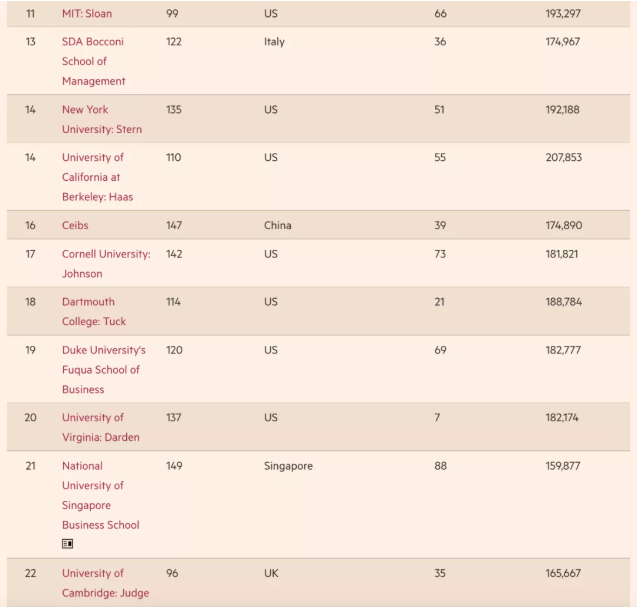The width and height of the screenshot is (637, 607).
Task: Click the salary value 207,853
Action: coord(563,158)
